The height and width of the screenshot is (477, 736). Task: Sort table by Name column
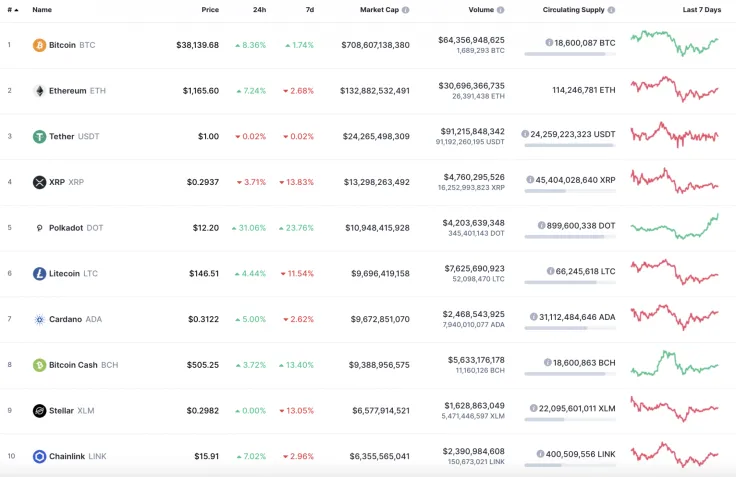42,10
